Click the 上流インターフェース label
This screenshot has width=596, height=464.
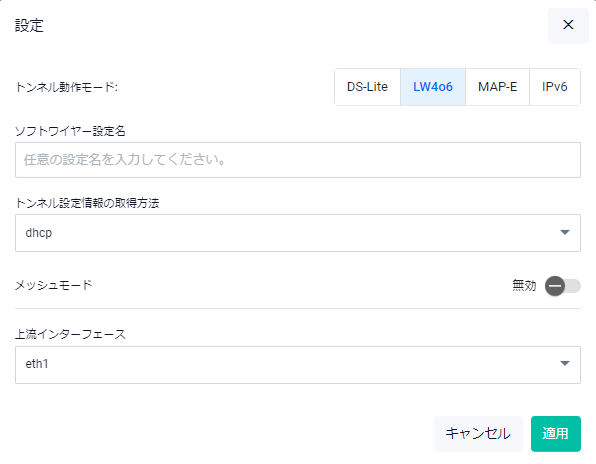pyautogui.click(x=70, y=334)
